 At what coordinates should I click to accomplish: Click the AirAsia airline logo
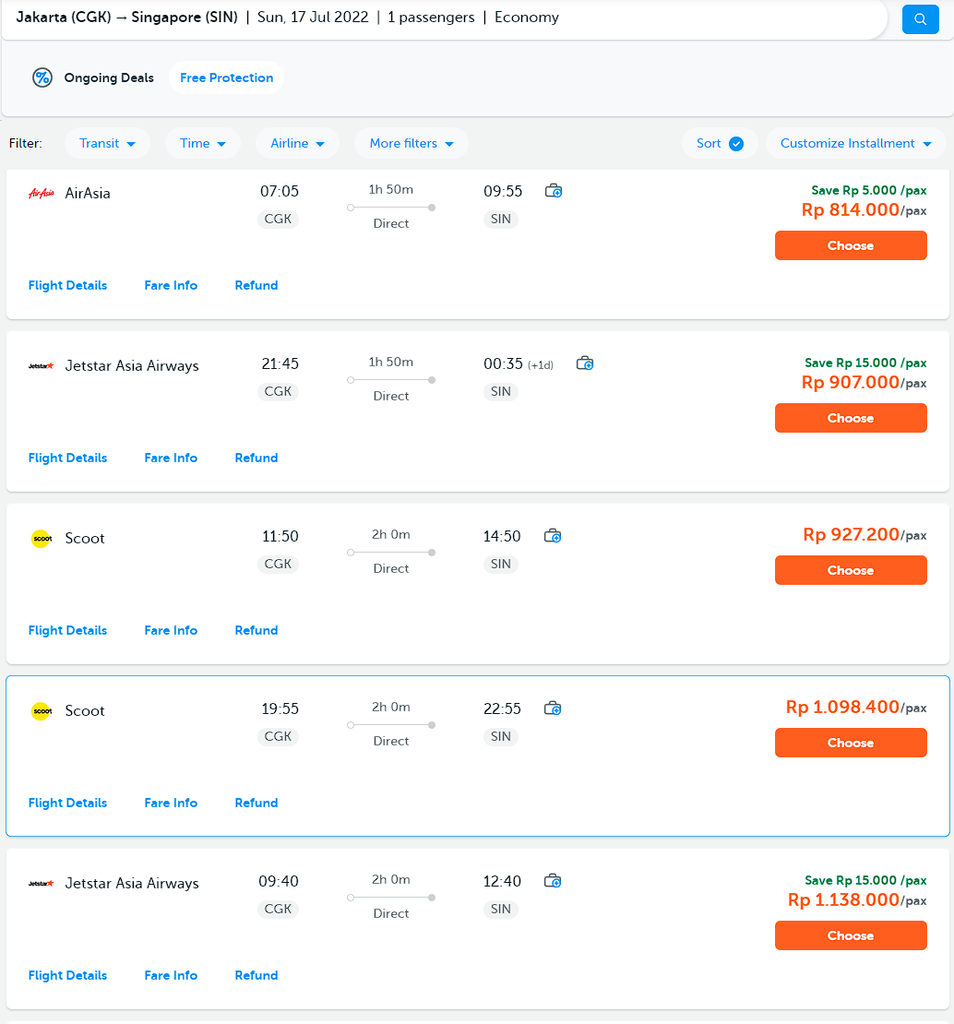coord(41,193)
